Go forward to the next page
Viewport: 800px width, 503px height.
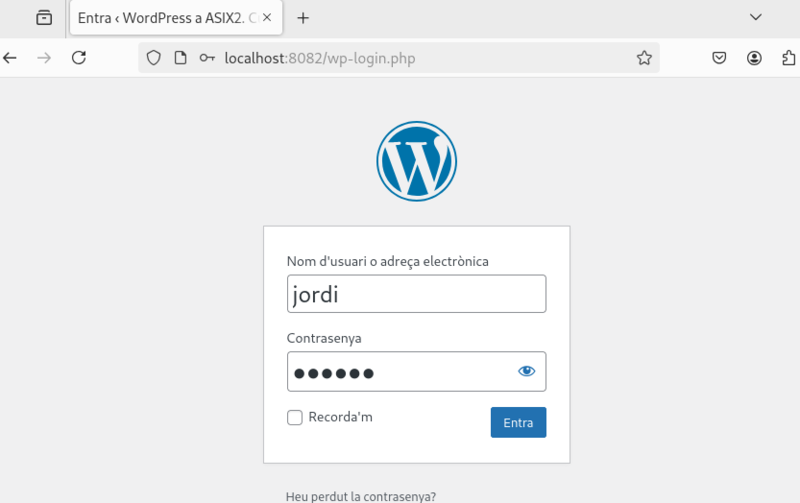point(44,58)
